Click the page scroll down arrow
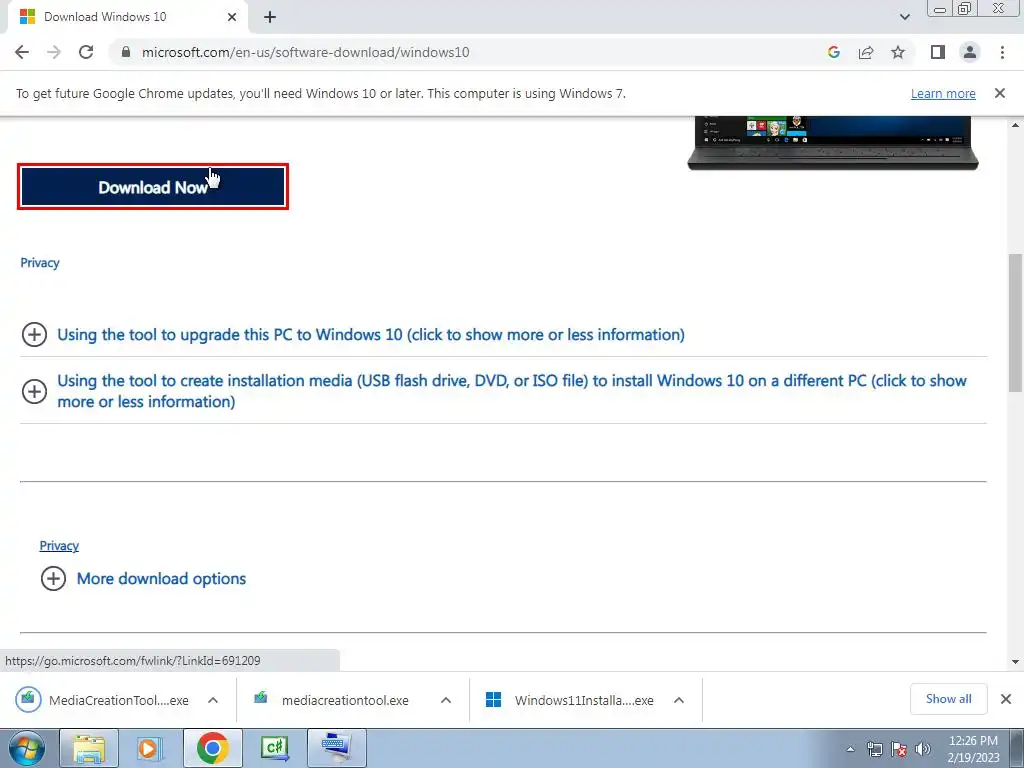Screen dimensions: 1024x768 coord(1015,662)
